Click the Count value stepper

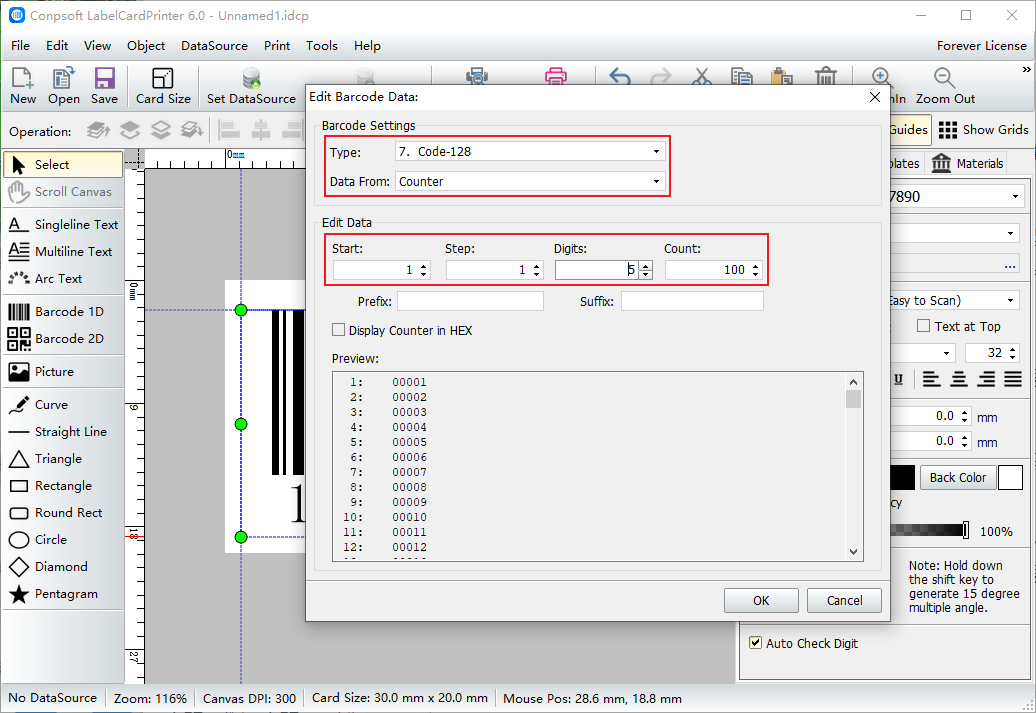click(756, 270)
